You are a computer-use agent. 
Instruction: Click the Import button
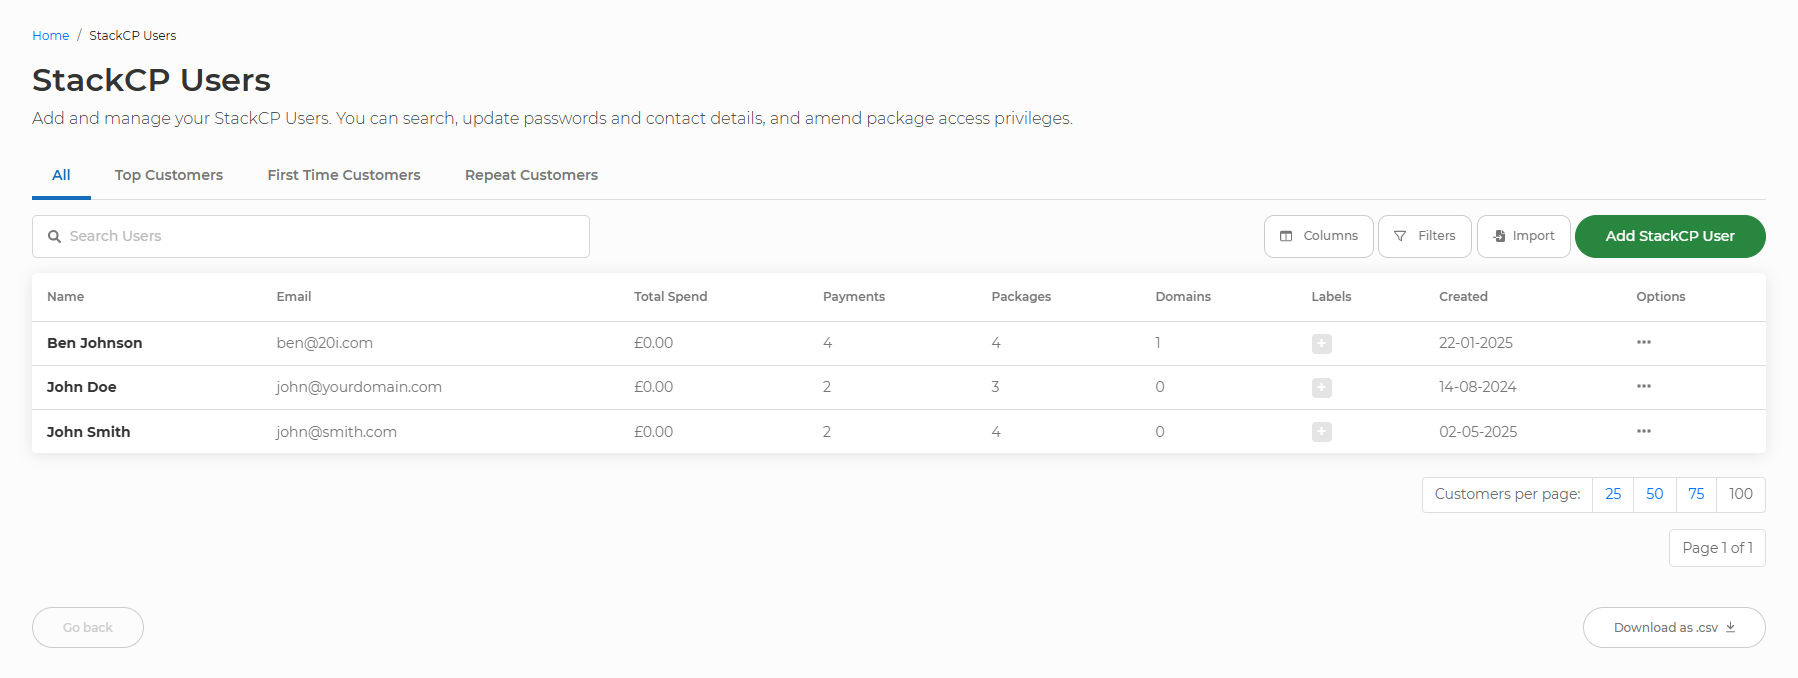1523,236
